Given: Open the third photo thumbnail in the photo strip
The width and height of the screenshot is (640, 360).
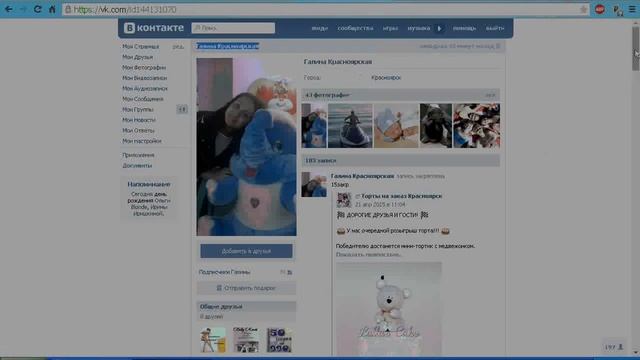Looking at the screenshot, I should 396,126.
